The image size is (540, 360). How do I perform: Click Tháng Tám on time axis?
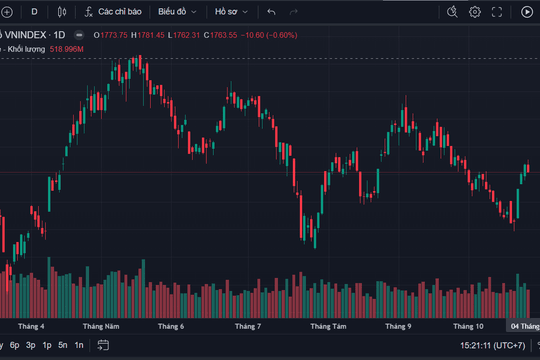(x=328, y=326)
